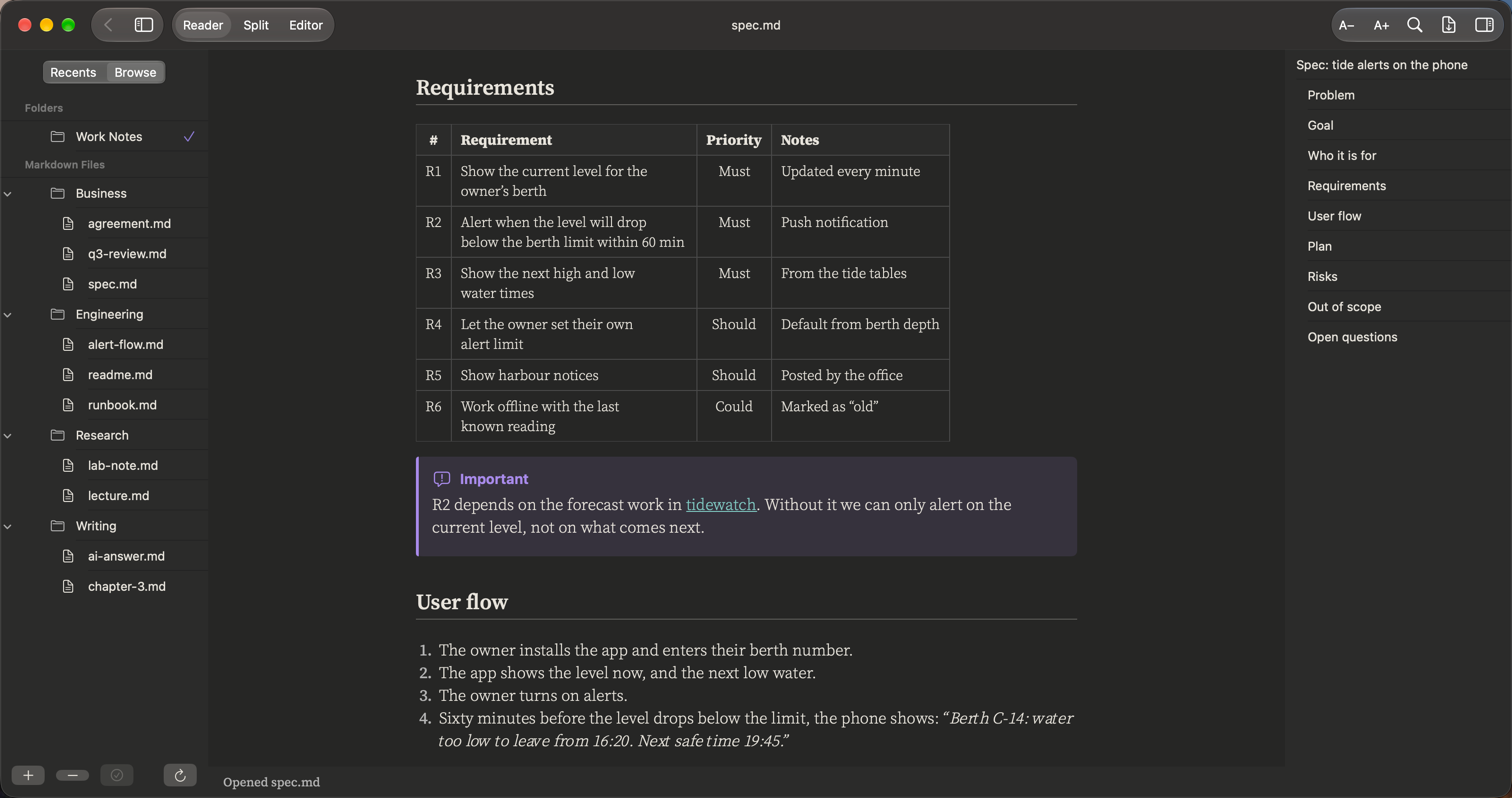Click 'Show harbour notices' requirement cell

574,375
